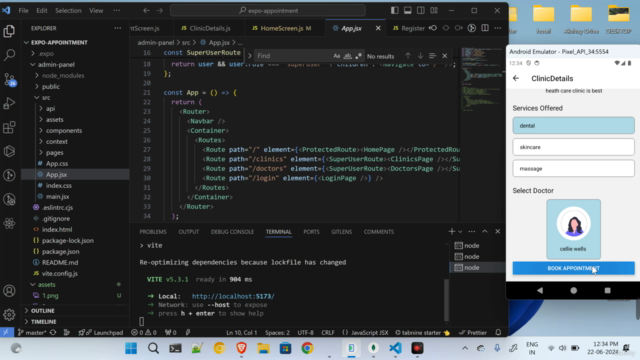Toggle secondary side bar layout icon
The image size is (640, 360).
point(420,11)
